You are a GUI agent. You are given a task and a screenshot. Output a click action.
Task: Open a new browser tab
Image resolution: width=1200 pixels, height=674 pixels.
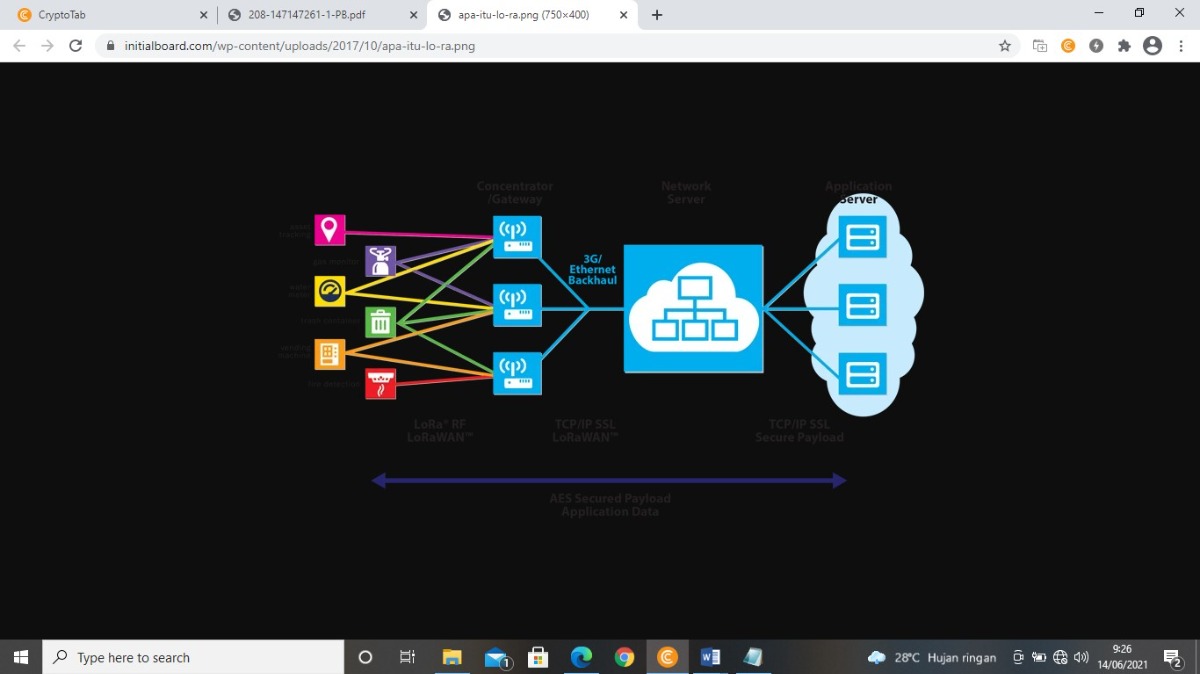pyautogui.click(x=657, y=15)
